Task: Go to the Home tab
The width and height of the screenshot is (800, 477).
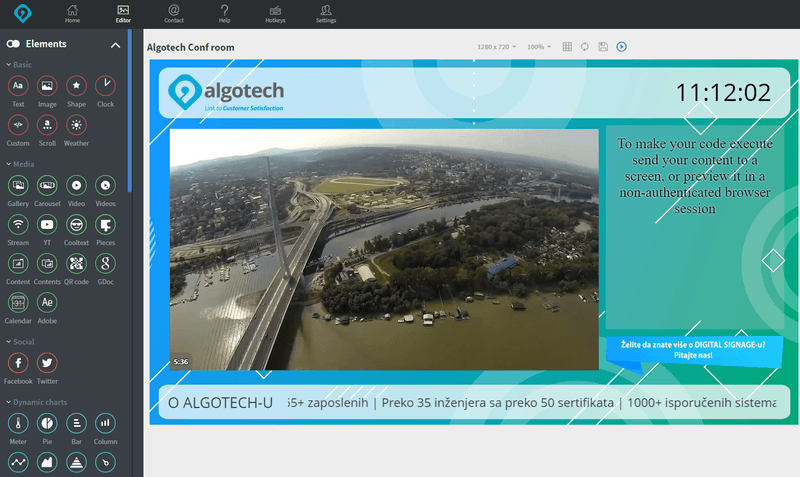Action: pyautogui.click(x=72, y=13)
